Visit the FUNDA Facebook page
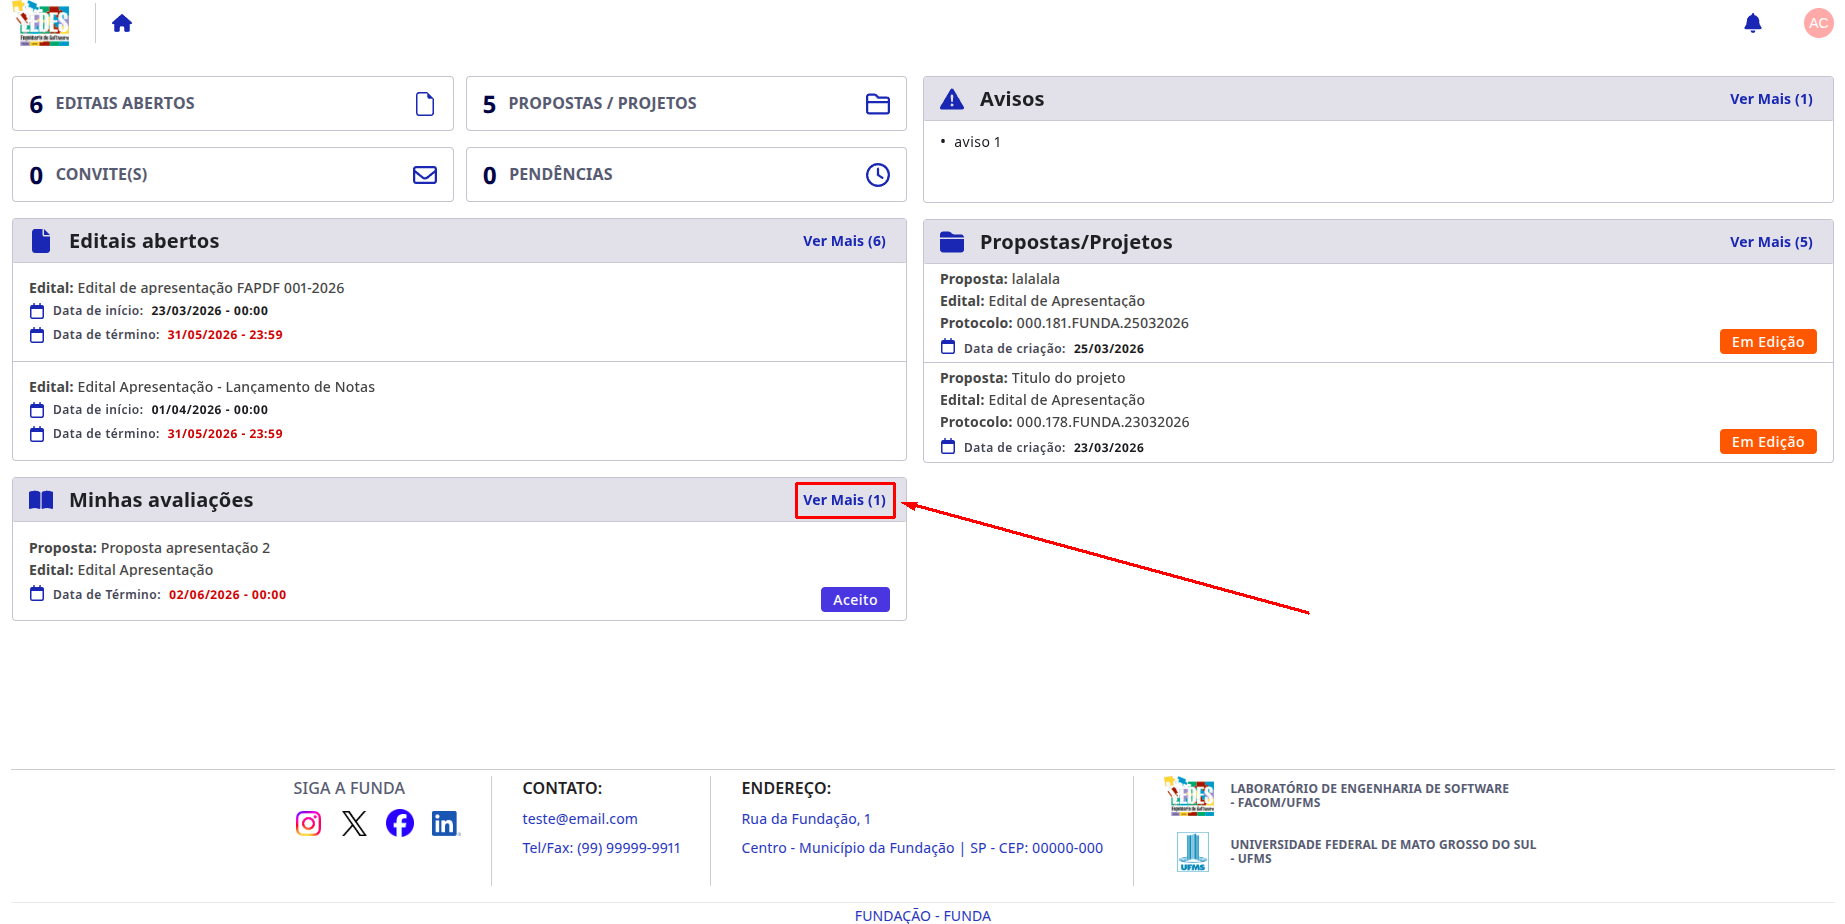 tap(400, 823)
